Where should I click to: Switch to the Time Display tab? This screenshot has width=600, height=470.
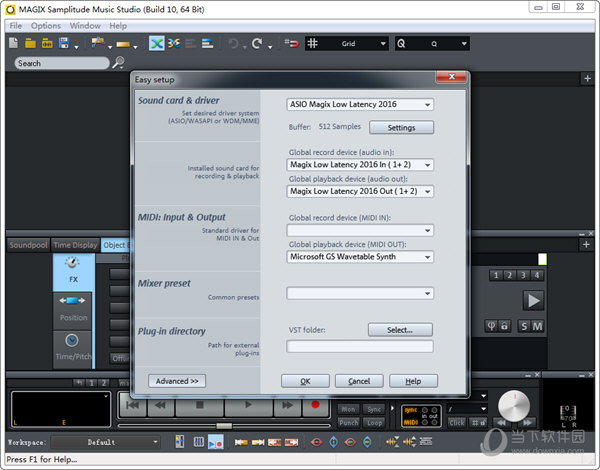[75, 245]
